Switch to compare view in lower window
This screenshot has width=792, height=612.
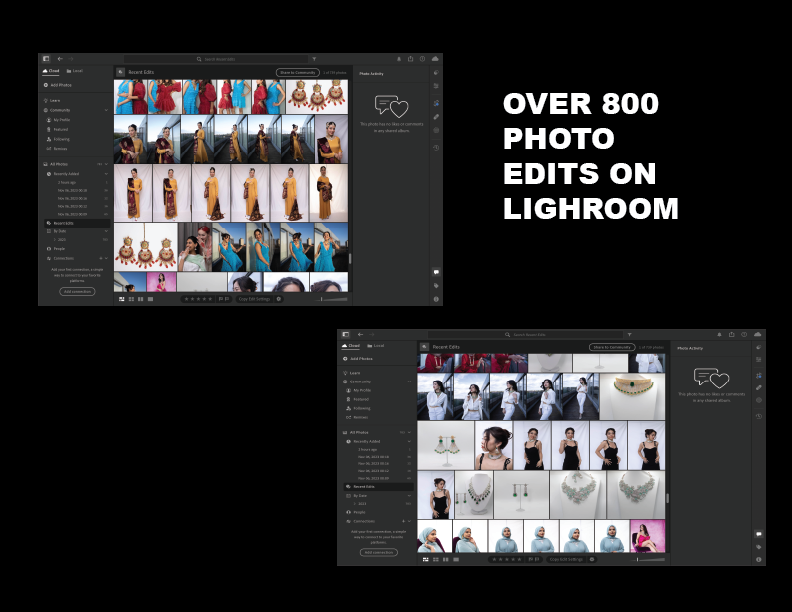[446, 559]
